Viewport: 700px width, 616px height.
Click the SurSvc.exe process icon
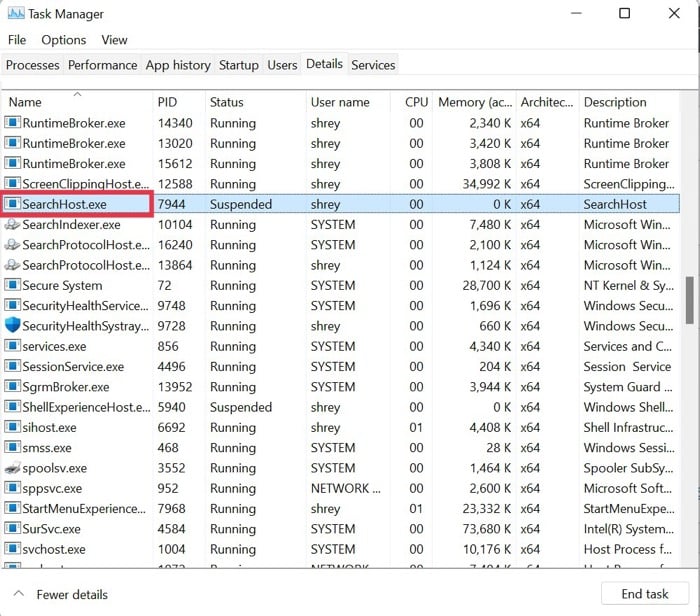12,529
